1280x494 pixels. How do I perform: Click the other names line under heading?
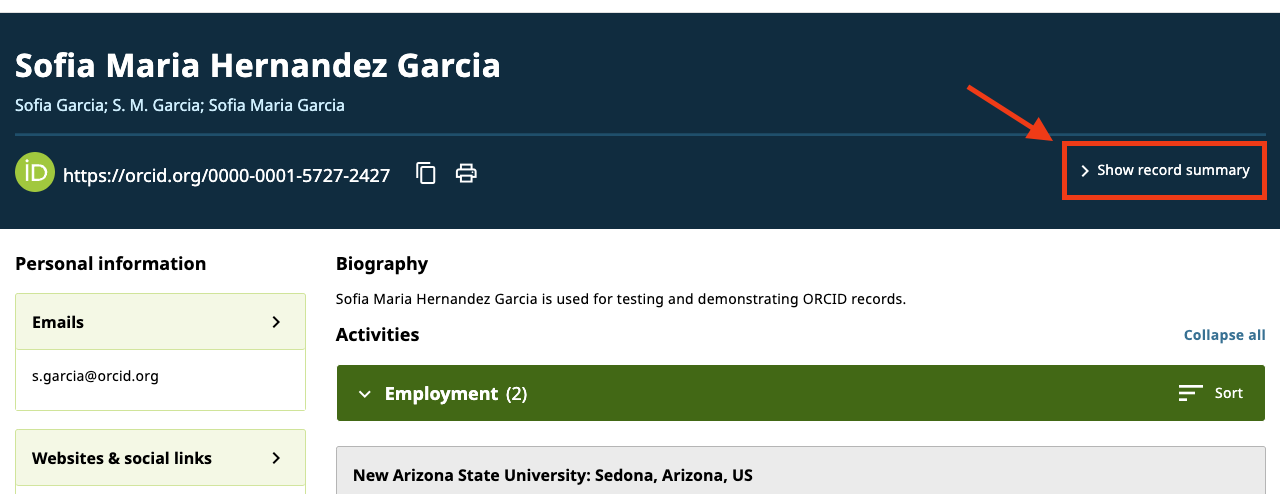[180, 105]
